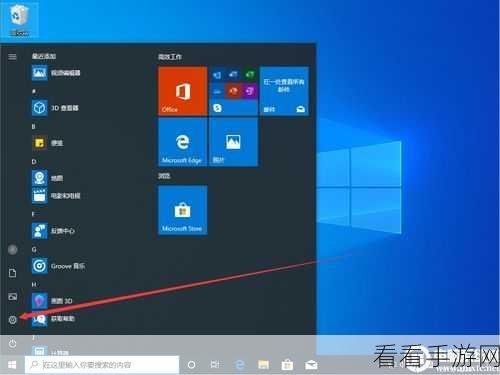Open the Microsoft Edge tile
Screen dimensions: 500x375
click(x=183, y=142)
